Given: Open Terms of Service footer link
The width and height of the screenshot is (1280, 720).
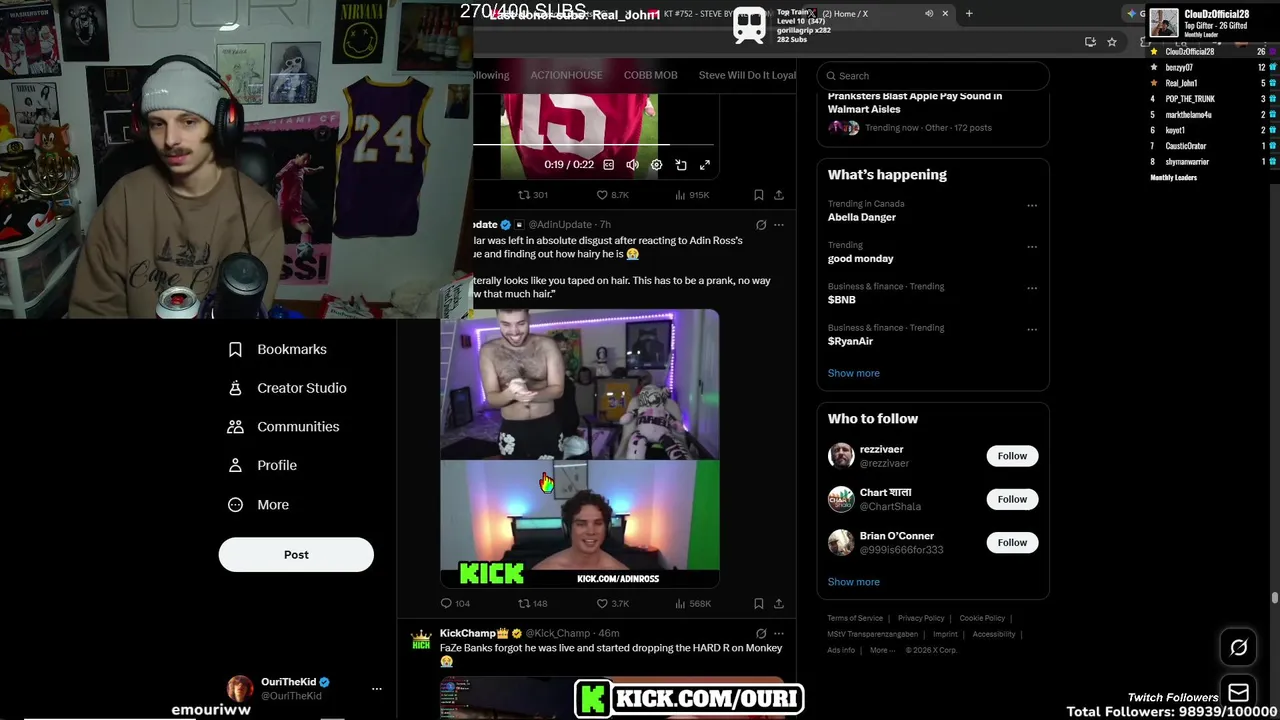Looking at the screenshot, I should pyautogui.click(x=855, y=619).
